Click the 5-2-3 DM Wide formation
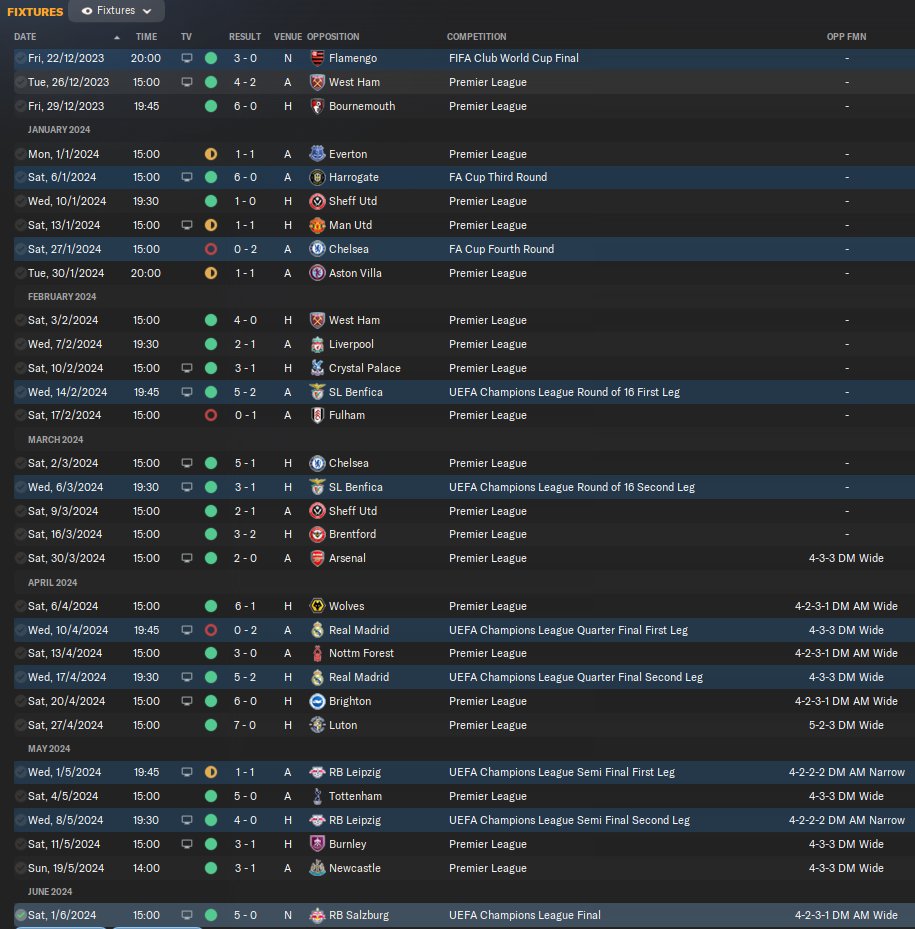Viewport: 915px width, 929px height. (846, 725)
